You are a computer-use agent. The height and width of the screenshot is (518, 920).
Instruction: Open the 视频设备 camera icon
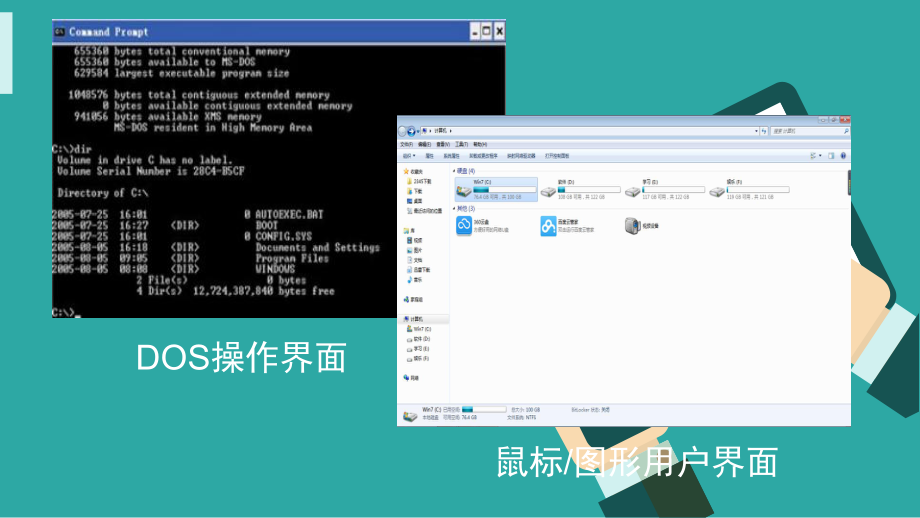[632, 226]
